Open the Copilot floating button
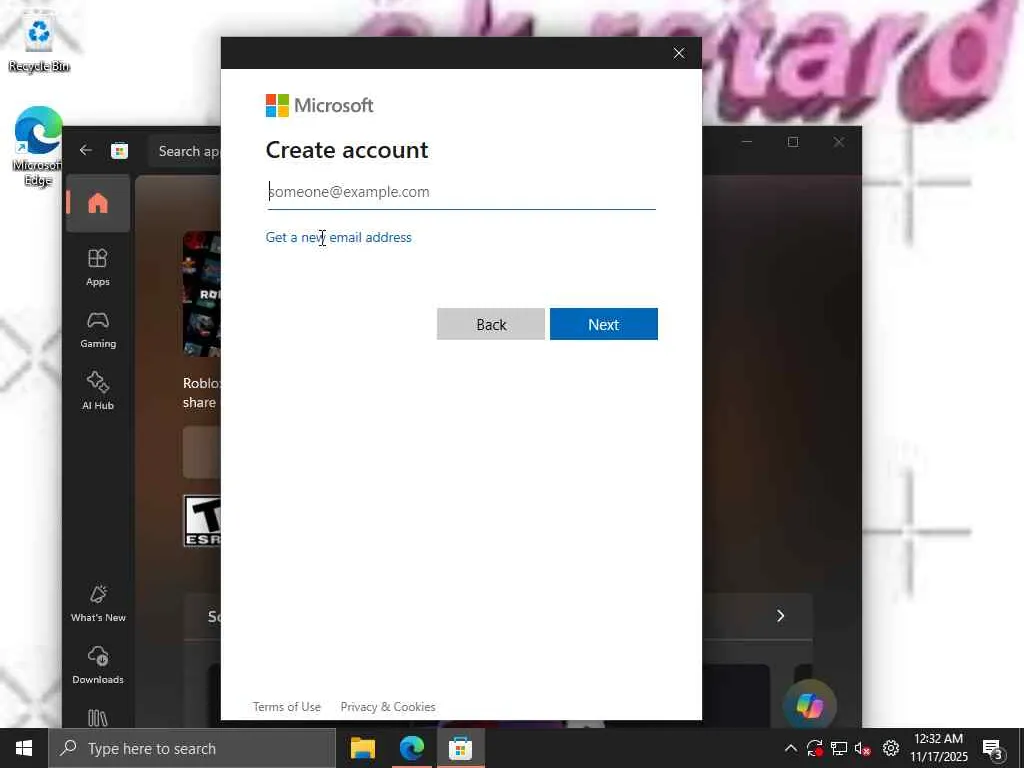 coord(810,706)
